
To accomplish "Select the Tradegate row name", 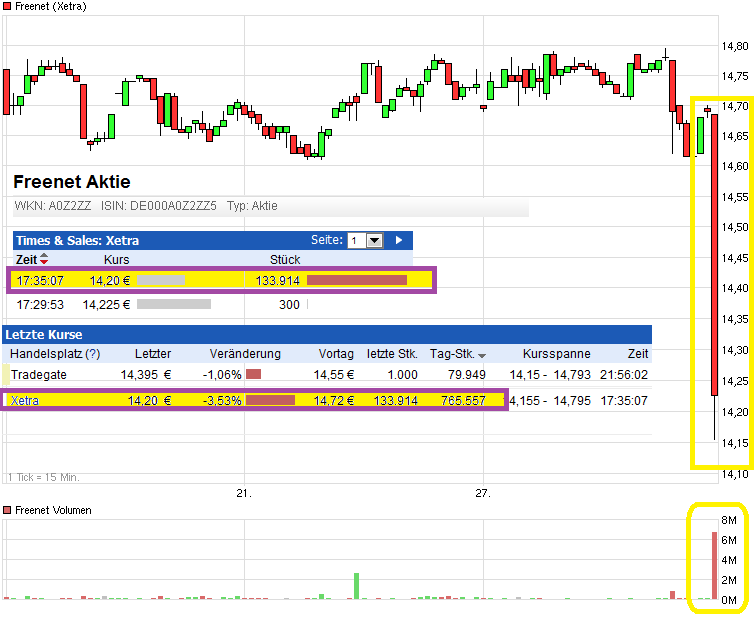I will [38, 375].
